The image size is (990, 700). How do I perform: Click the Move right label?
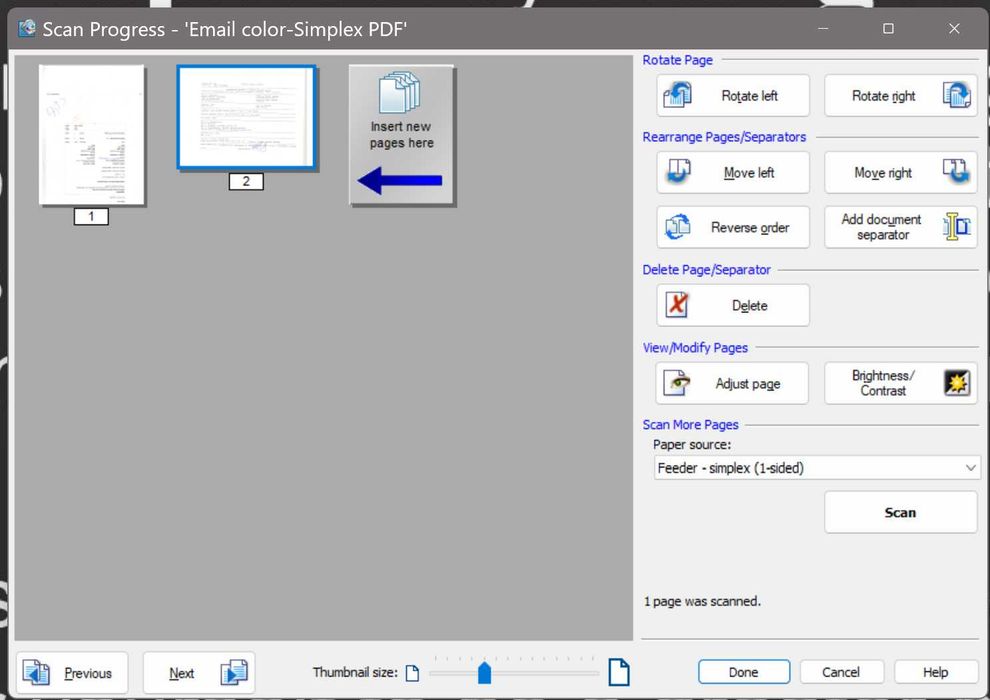(883, 172)
